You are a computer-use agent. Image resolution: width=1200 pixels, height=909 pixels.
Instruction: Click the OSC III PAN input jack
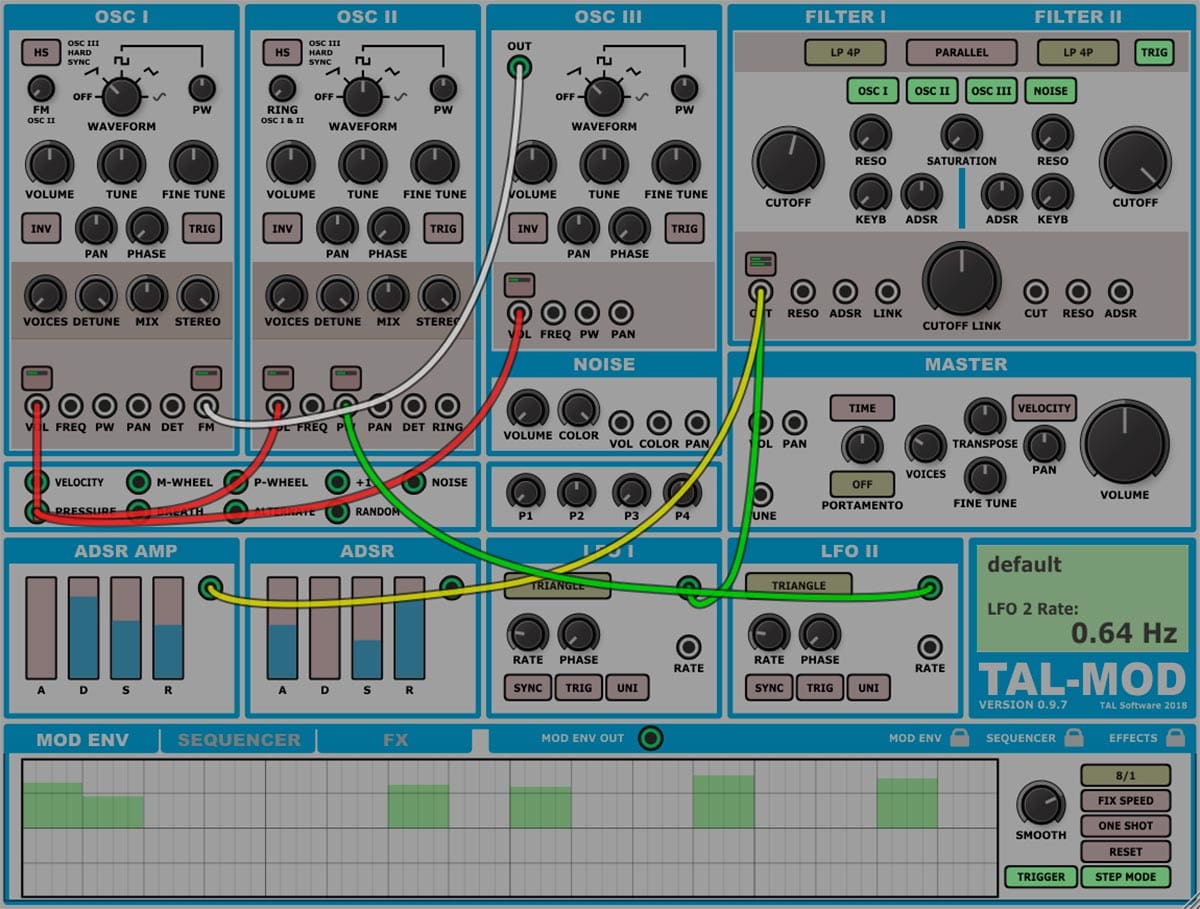click(x=621, y=312)
